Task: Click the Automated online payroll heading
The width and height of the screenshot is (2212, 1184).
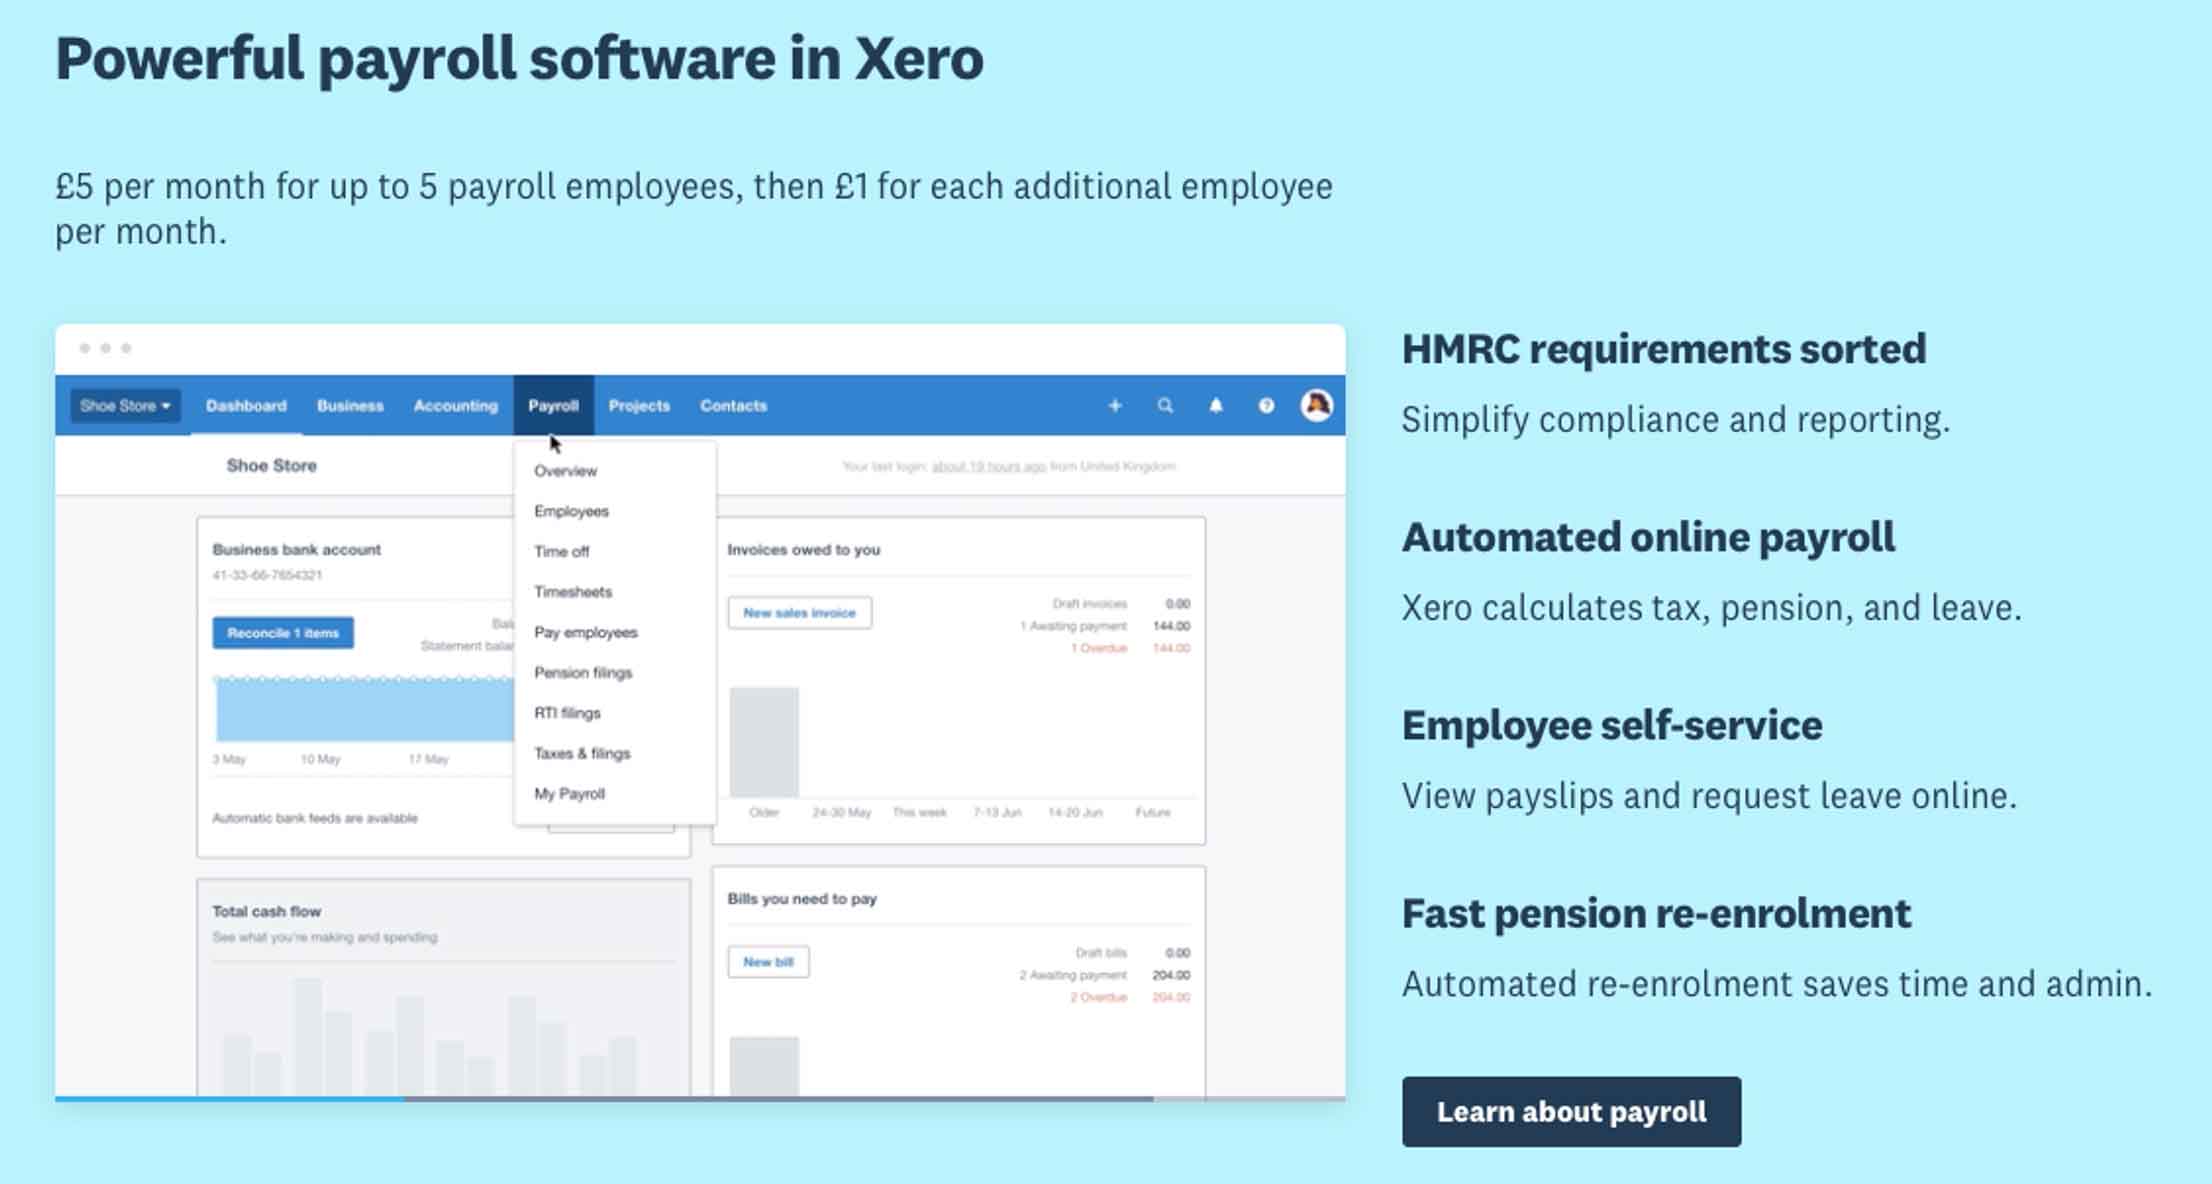Action: pyautogui.click(x=1648, y=537)
